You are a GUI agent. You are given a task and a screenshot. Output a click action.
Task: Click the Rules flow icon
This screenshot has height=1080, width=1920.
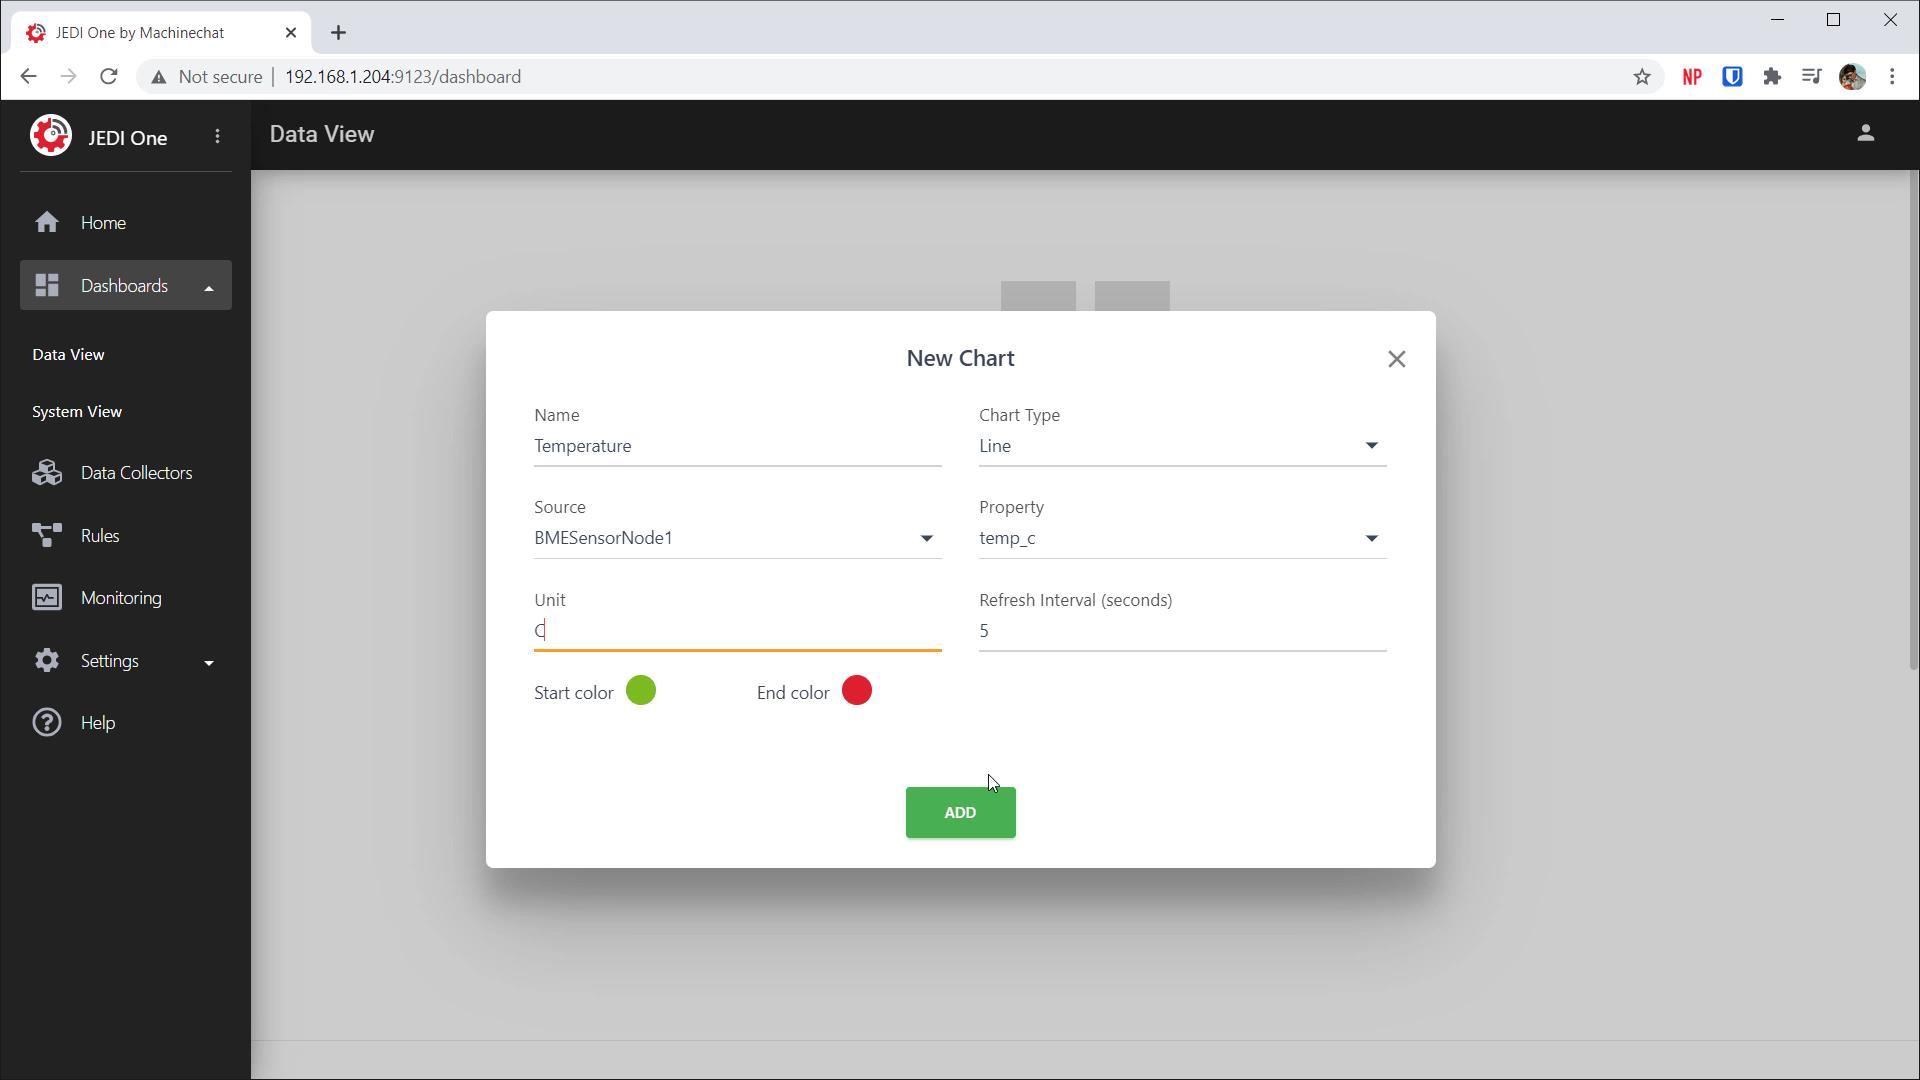[x=47, y=536]
